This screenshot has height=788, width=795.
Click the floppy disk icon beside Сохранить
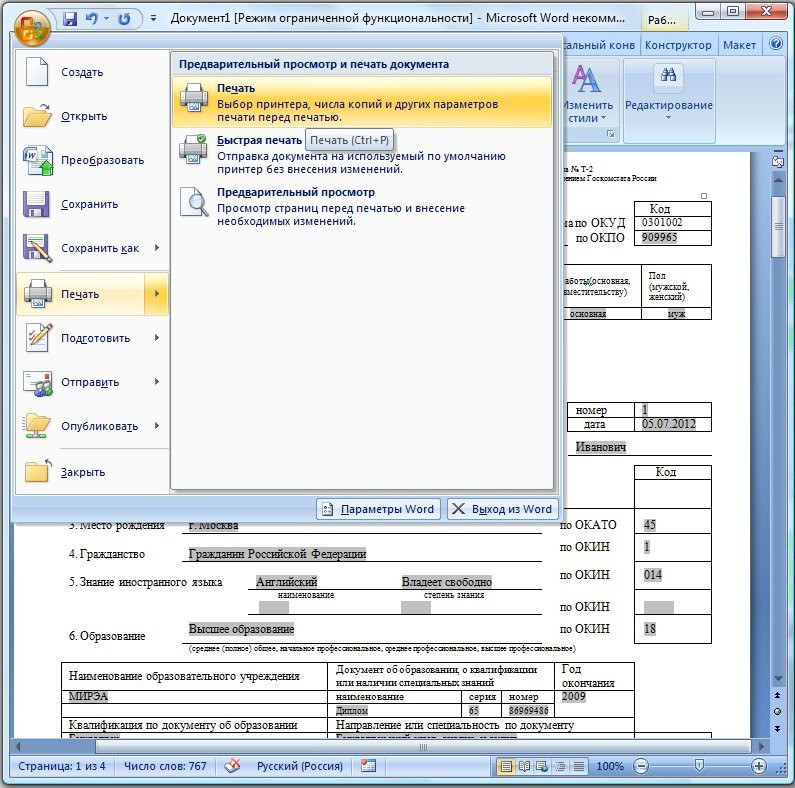pyautogui.click(x=36, y=204)
